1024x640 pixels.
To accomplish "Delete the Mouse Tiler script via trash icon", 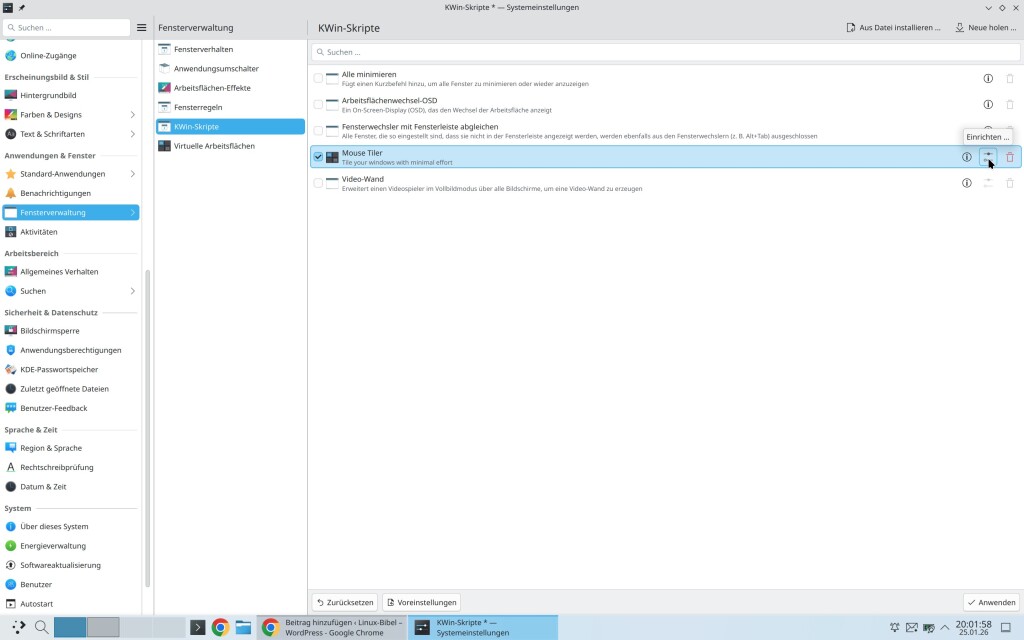I will click(1009, 157).
